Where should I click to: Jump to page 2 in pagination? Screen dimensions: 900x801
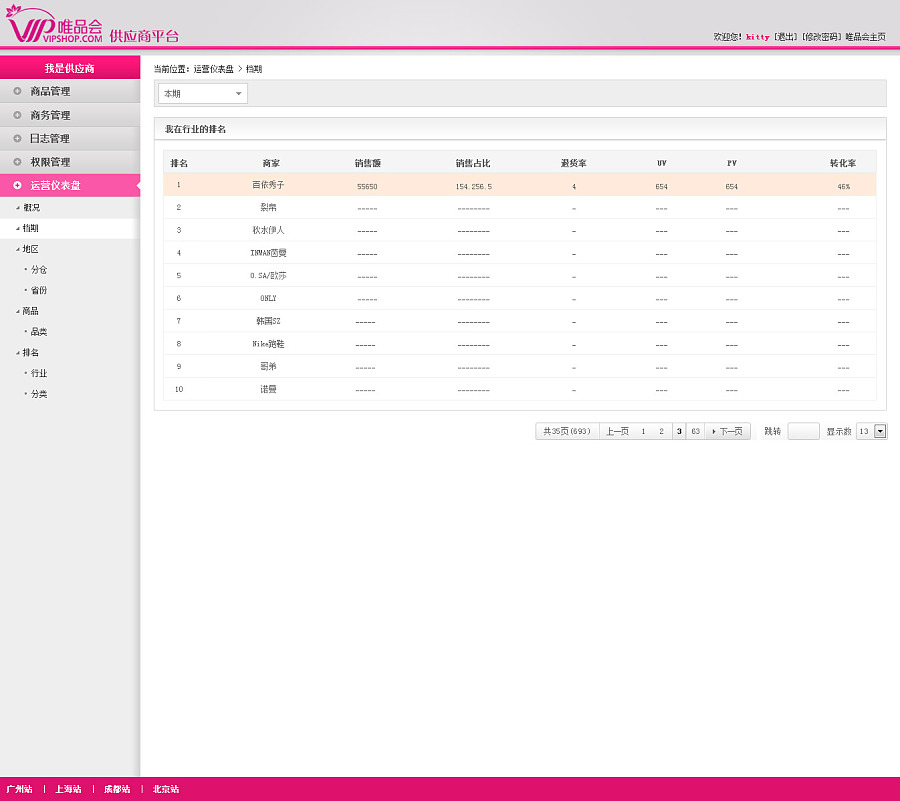pyautogui.click(x=661, y=431)
